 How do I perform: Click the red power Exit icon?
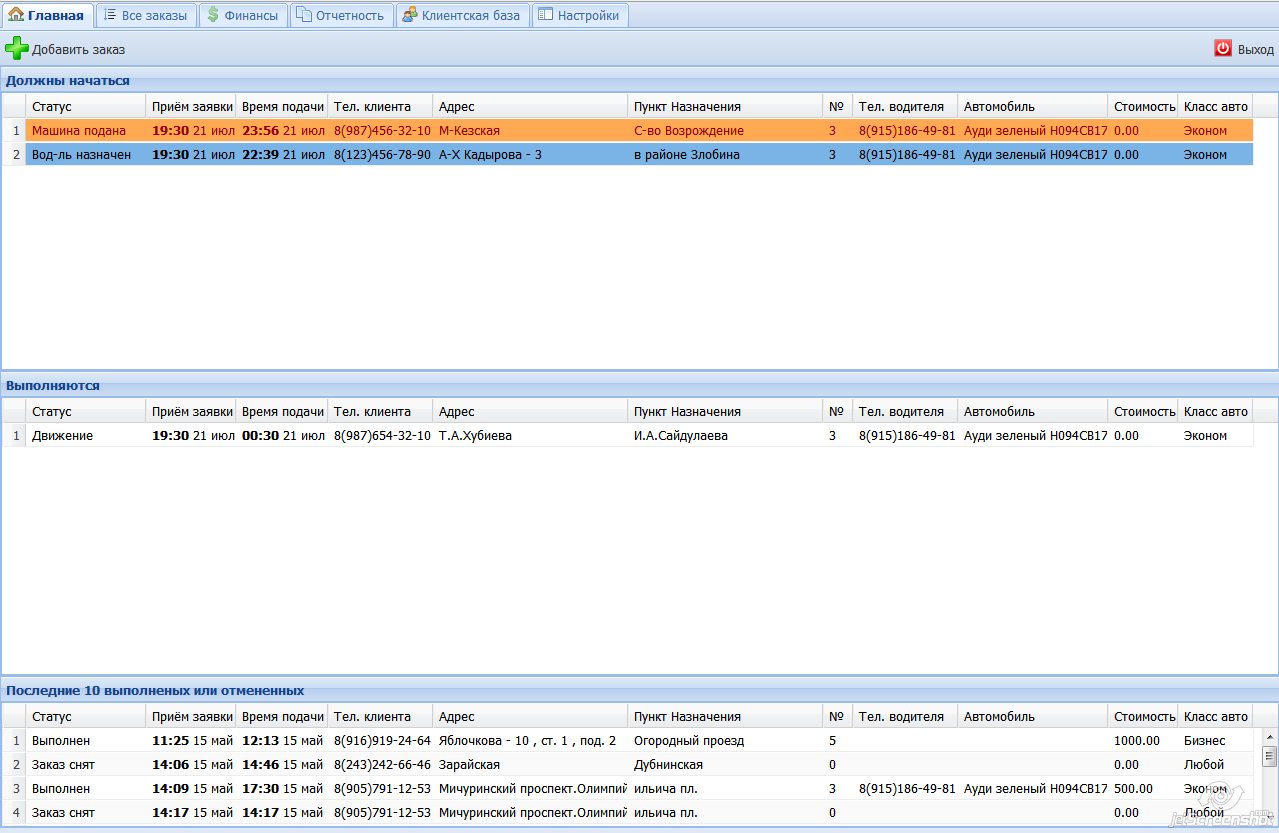coord(1222,49)
